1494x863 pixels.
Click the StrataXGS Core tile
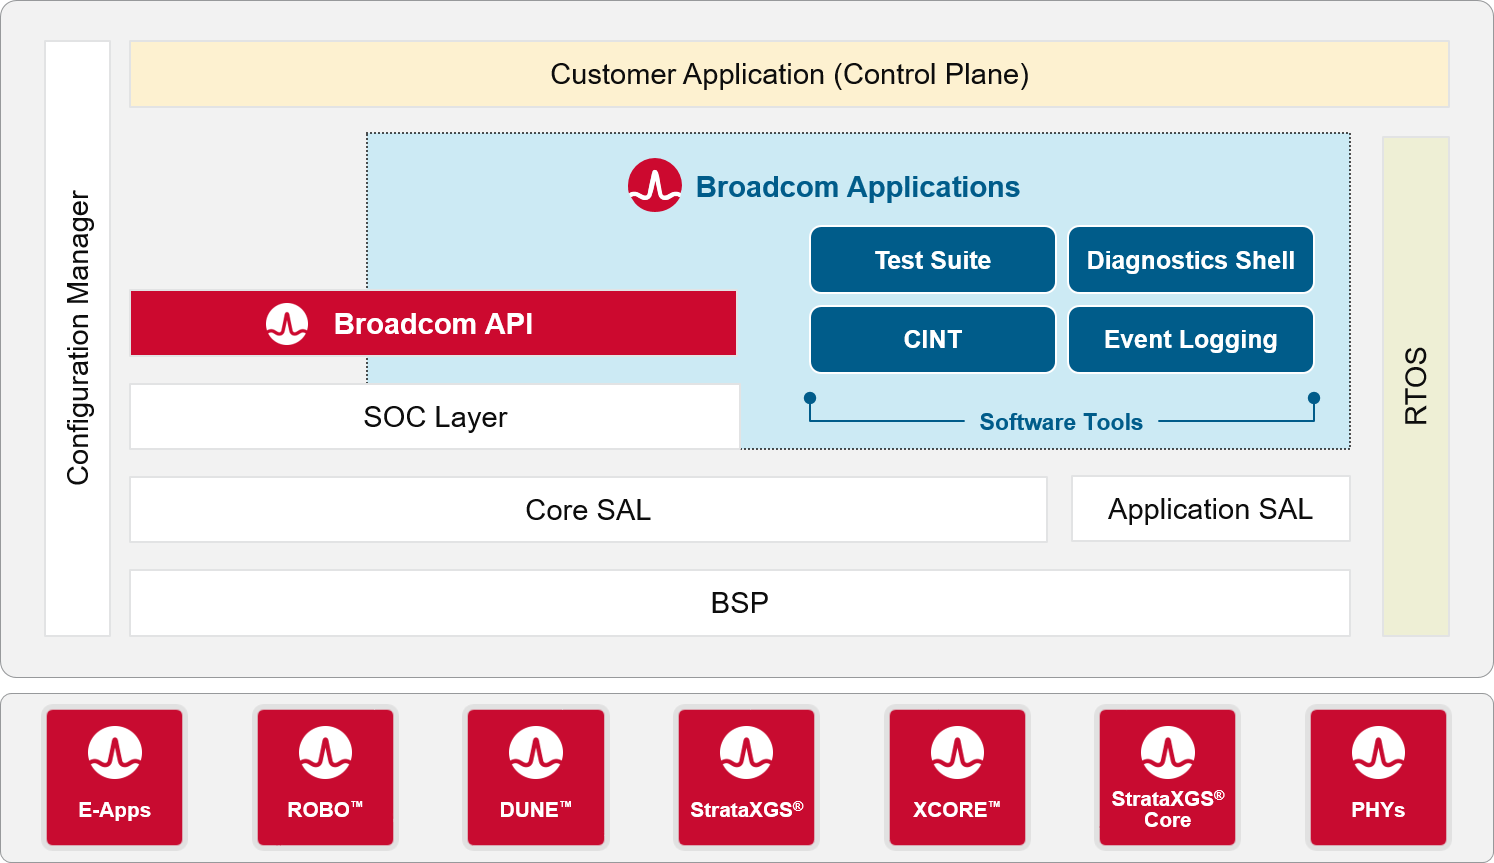click(x=1167, y=776)
